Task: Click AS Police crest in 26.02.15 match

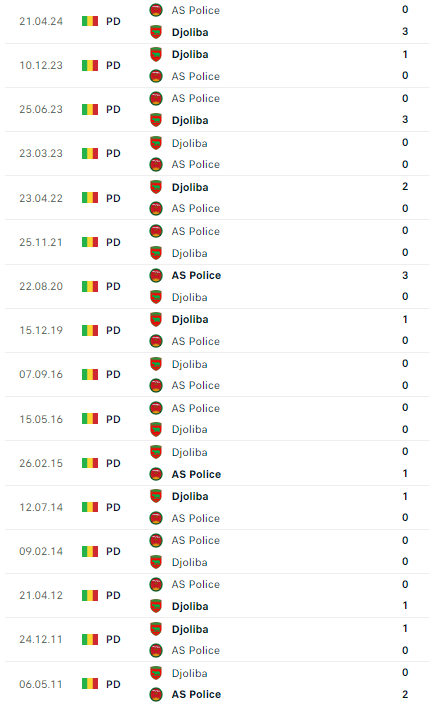Action: [x=156, y=474]
